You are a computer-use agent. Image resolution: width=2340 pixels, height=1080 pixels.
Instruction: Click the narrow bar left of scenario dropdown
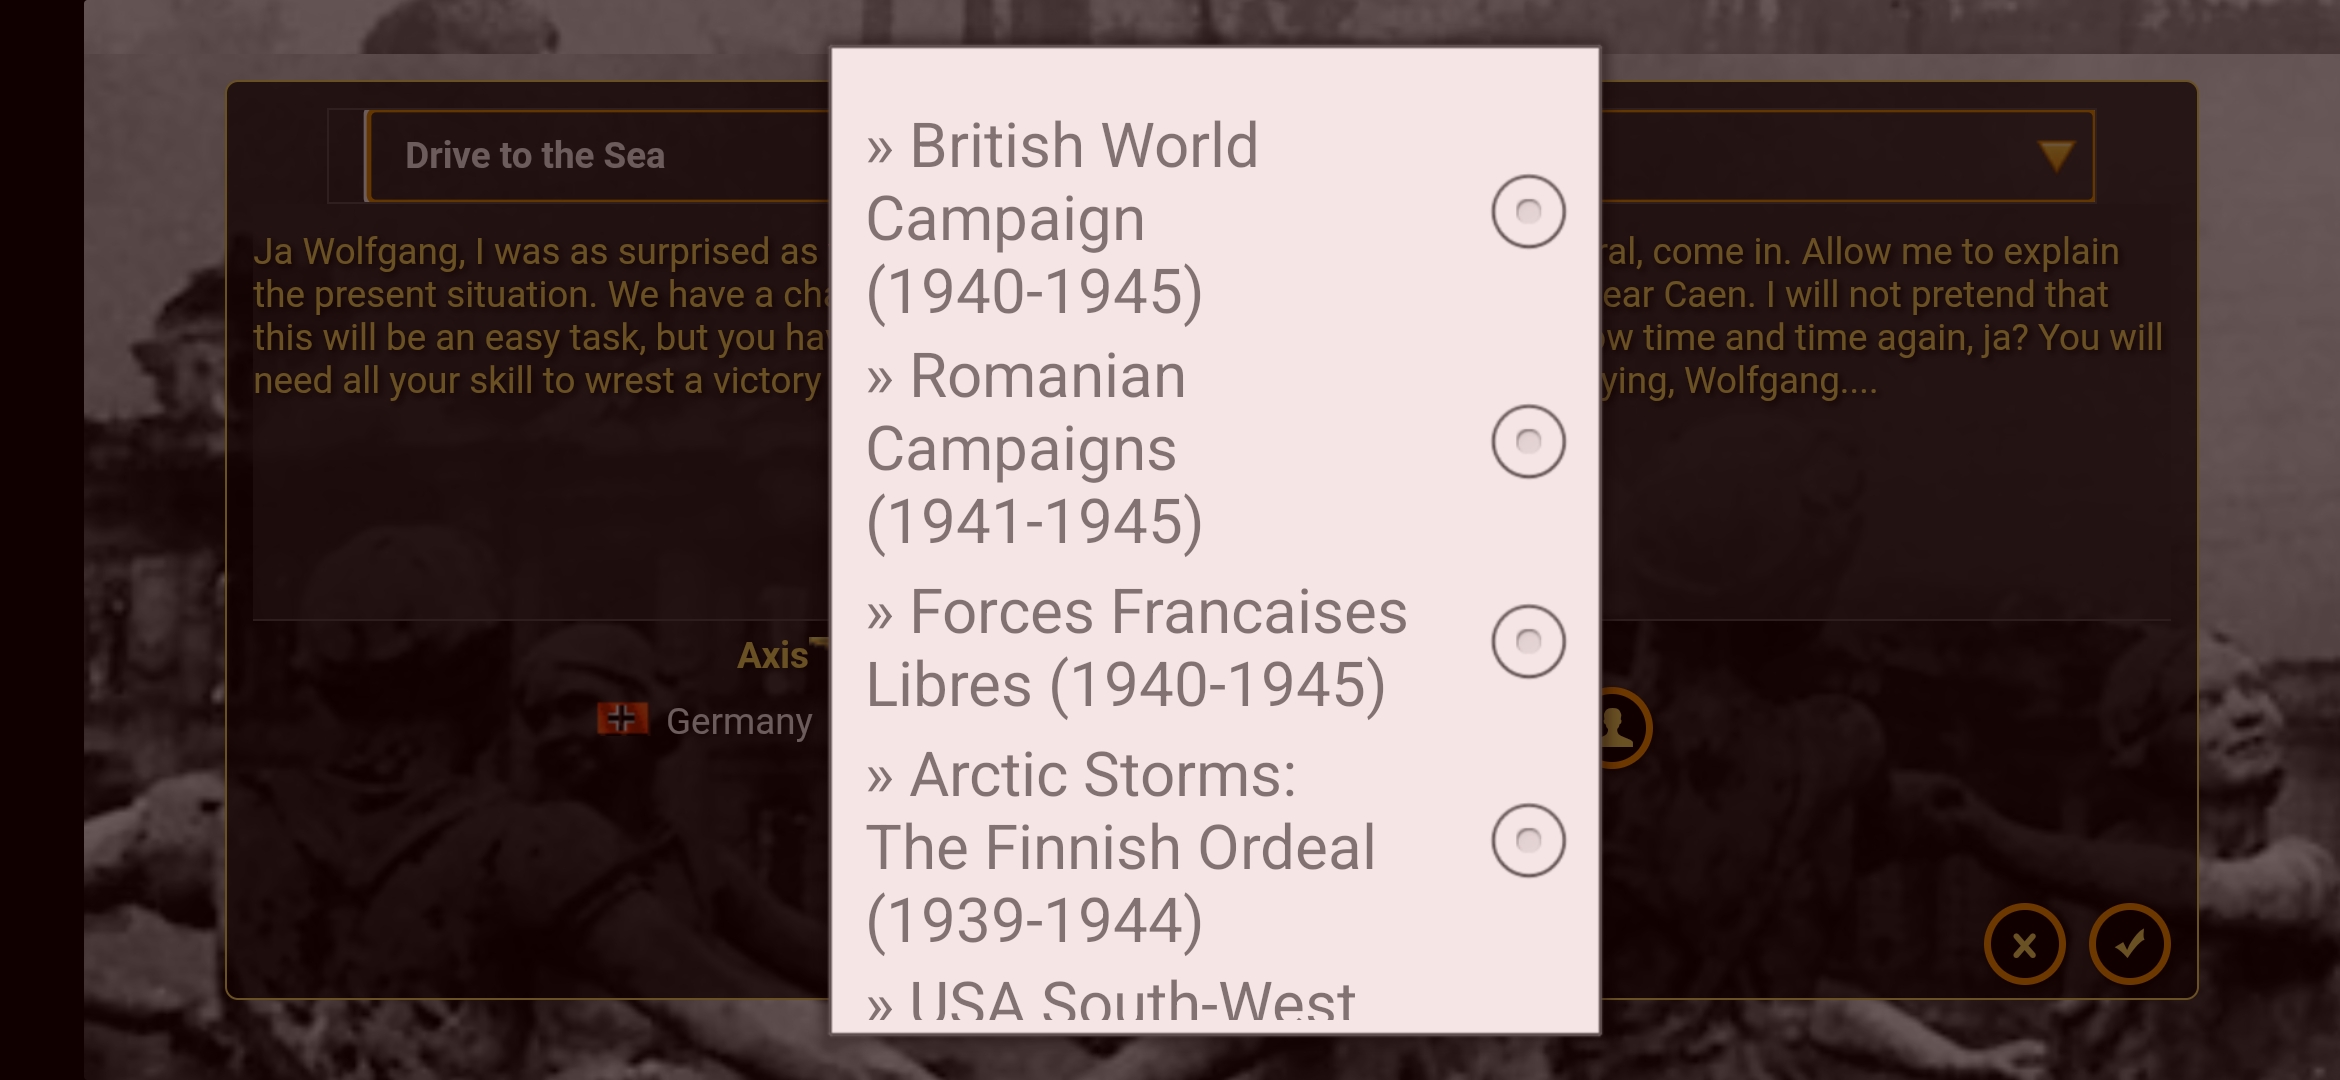[x=346, y=156]
